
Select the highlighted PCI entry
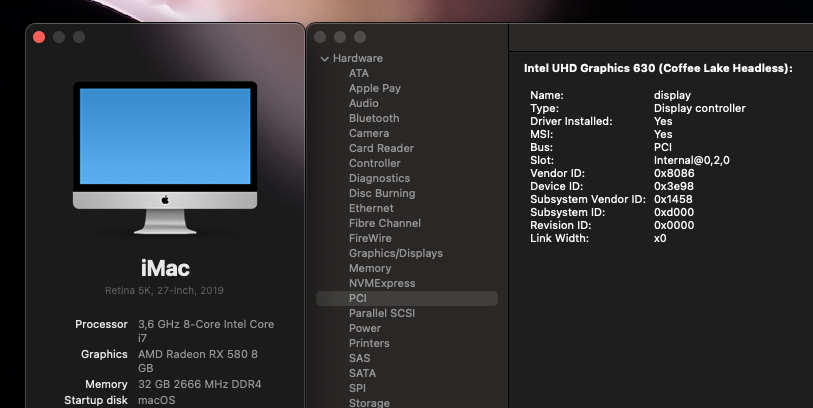[x=407, y=299]
